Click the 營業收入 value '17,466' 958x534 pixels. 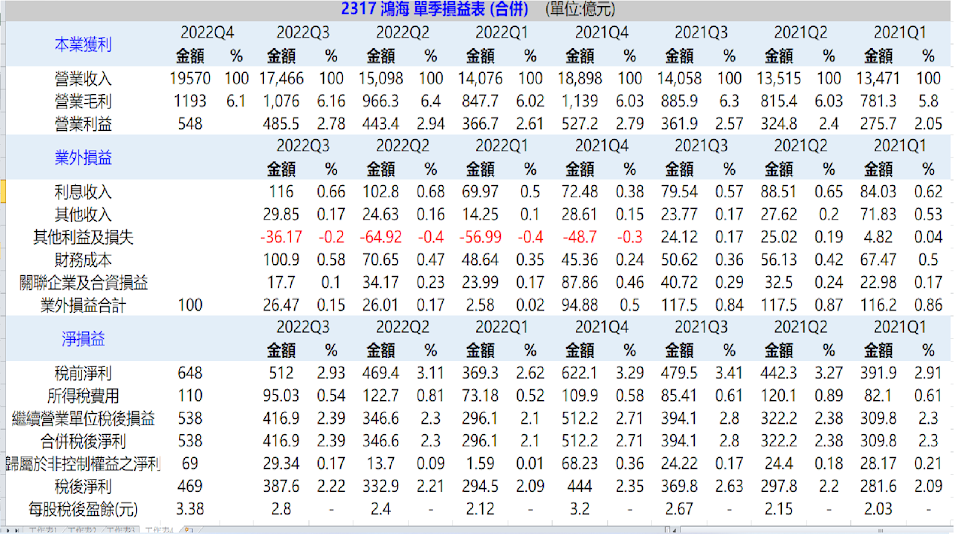pyautogui.click(x=281, y=79)
